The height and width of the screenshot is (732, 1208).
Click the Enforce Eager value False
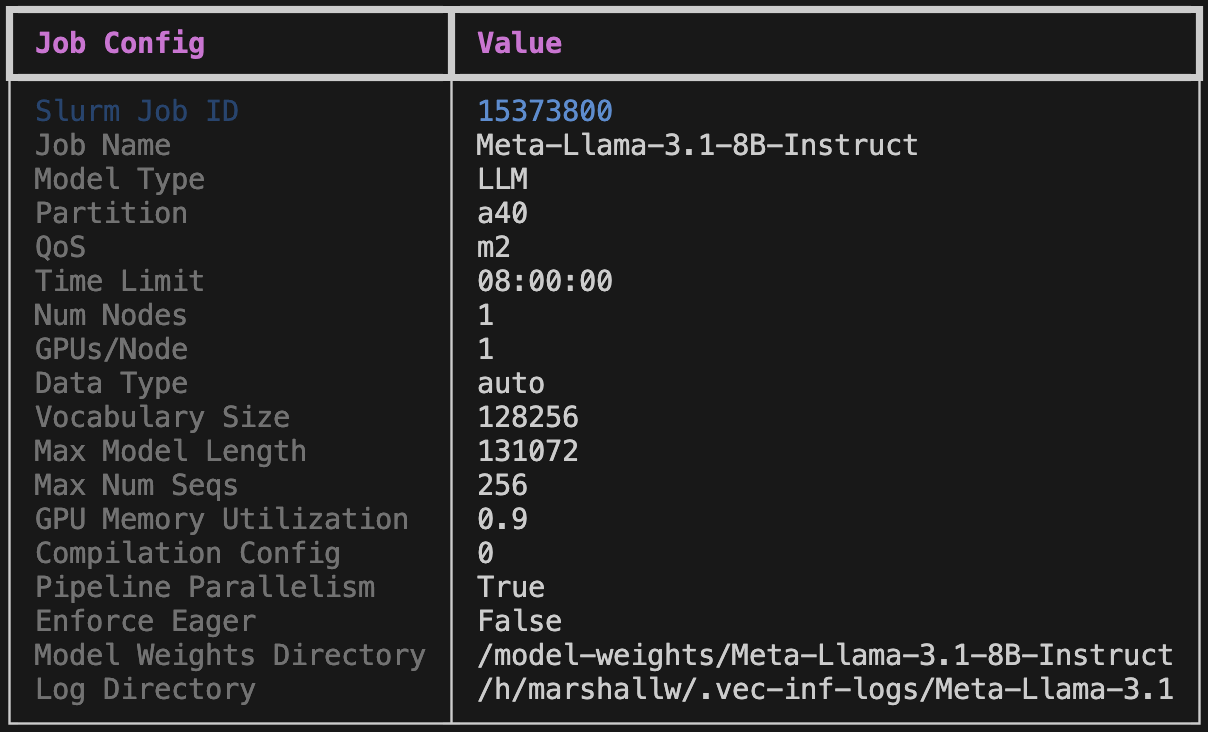coord(519,621)
